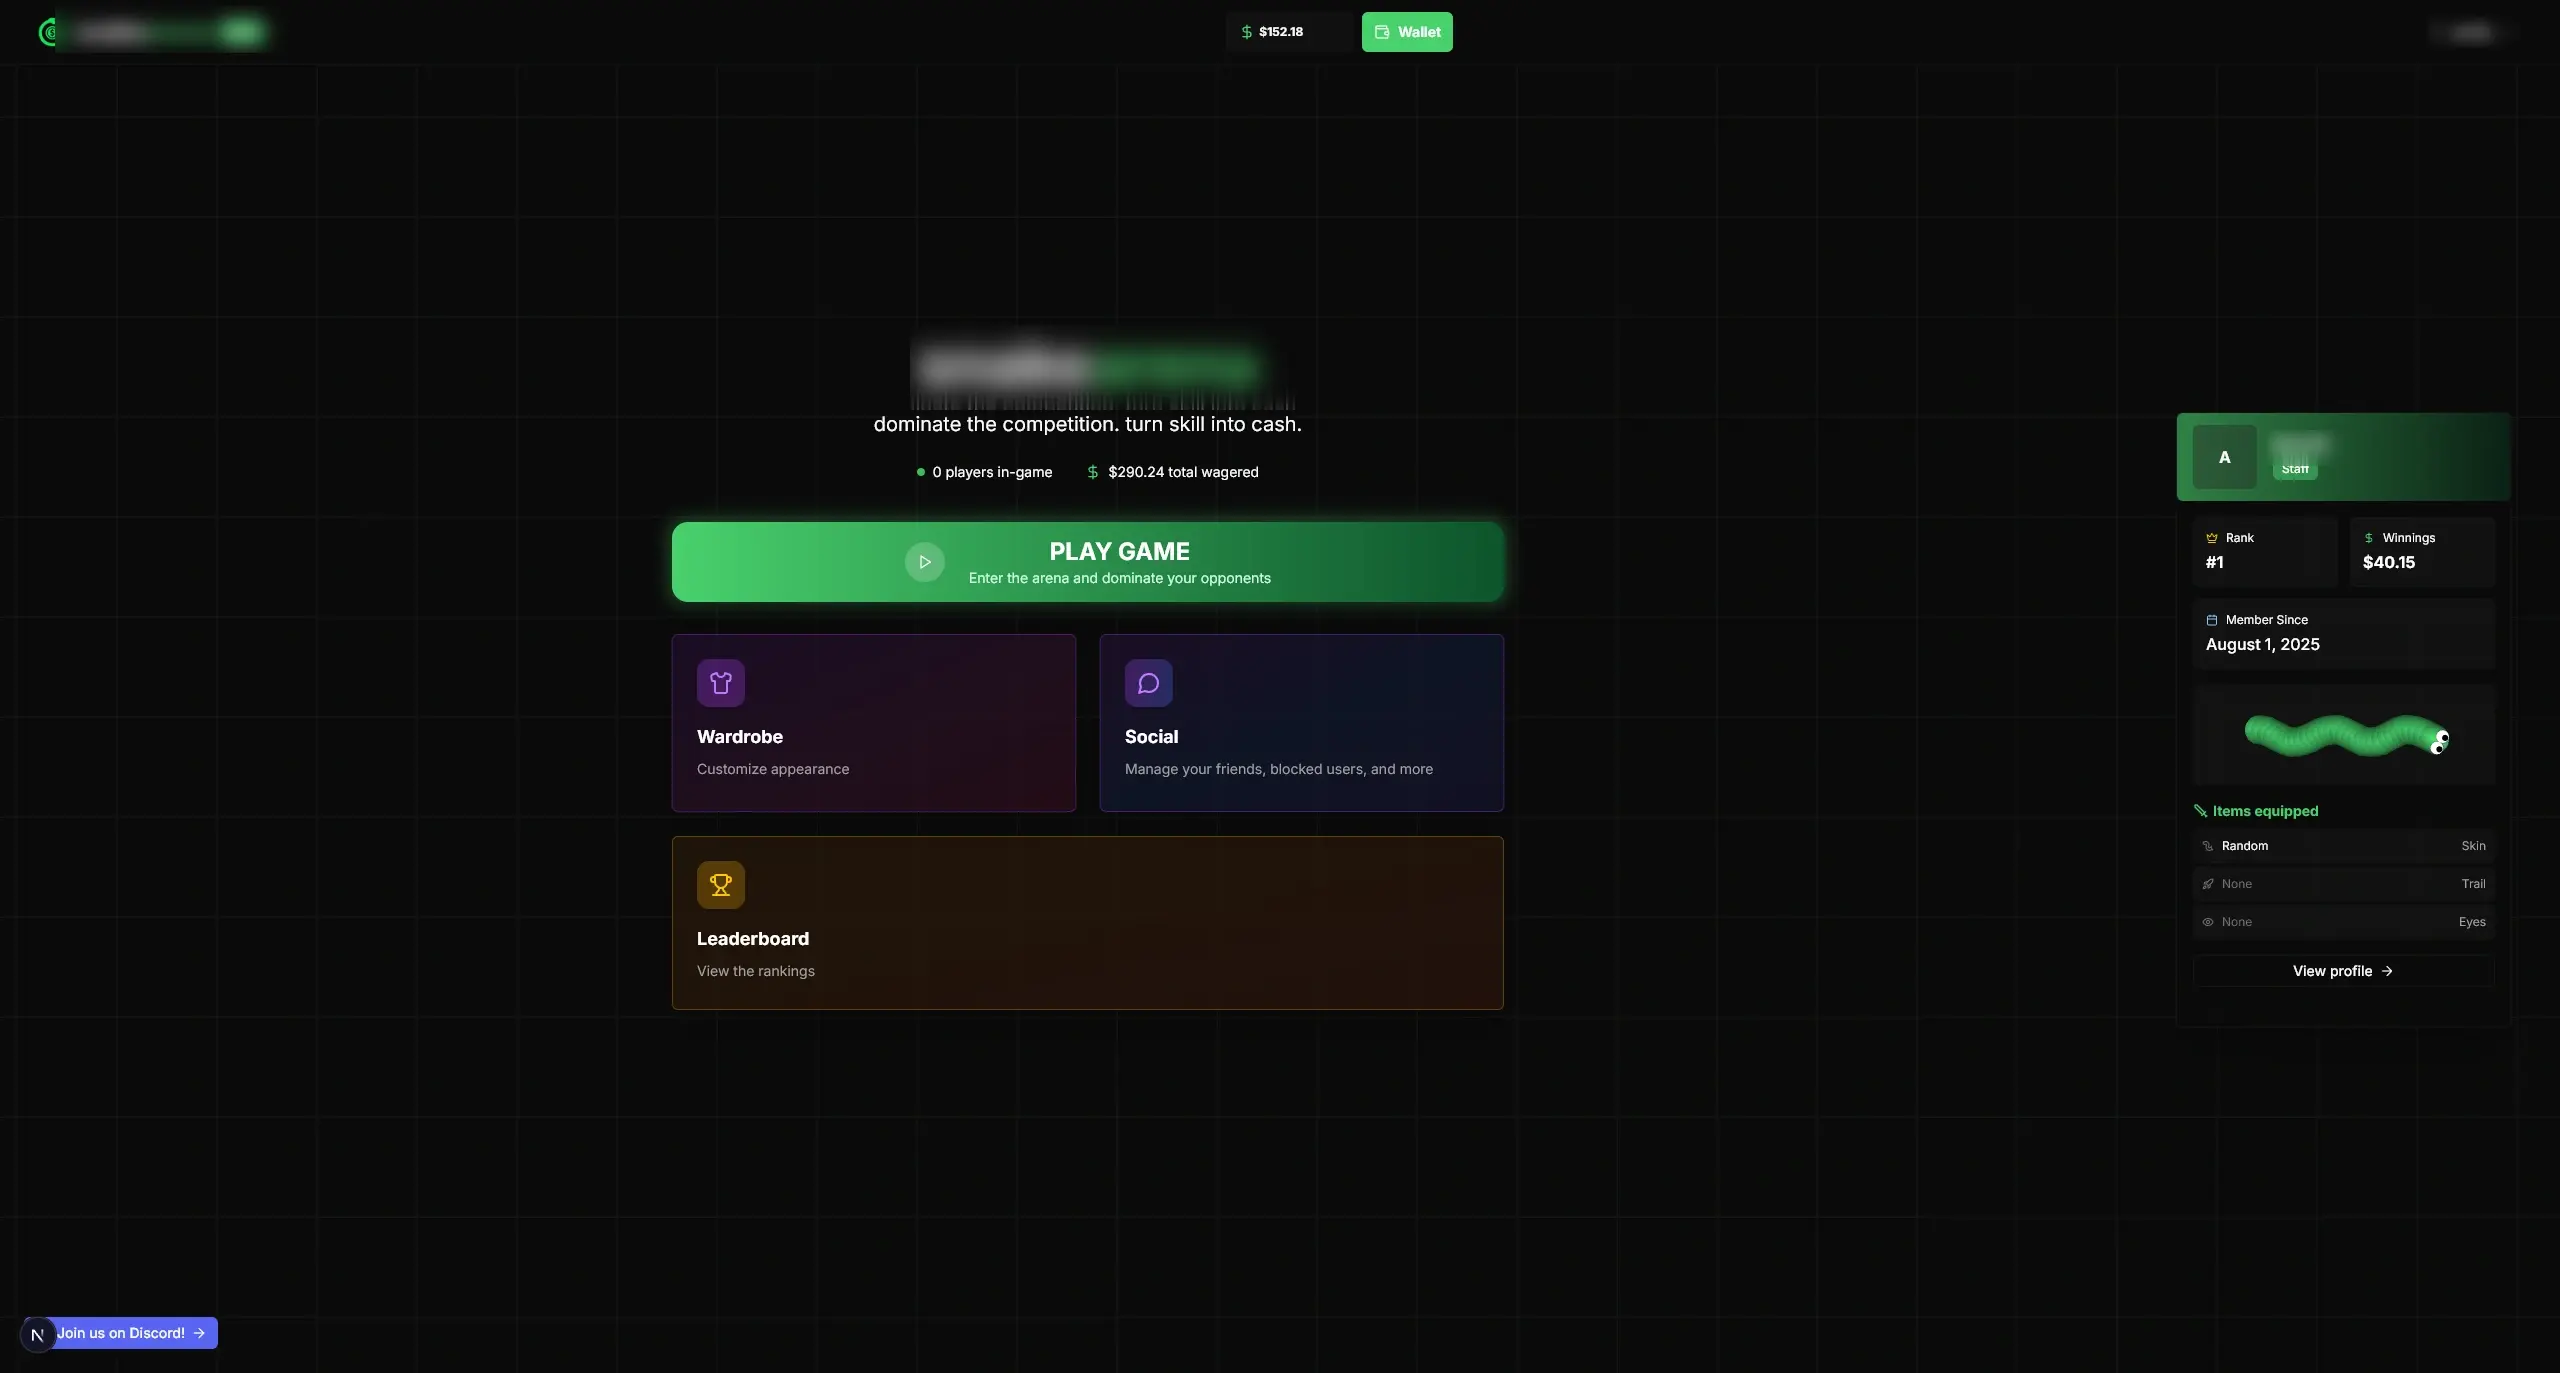Click the skin icon beside Random
The image size is (2560, 1373).
[2208, 846]
